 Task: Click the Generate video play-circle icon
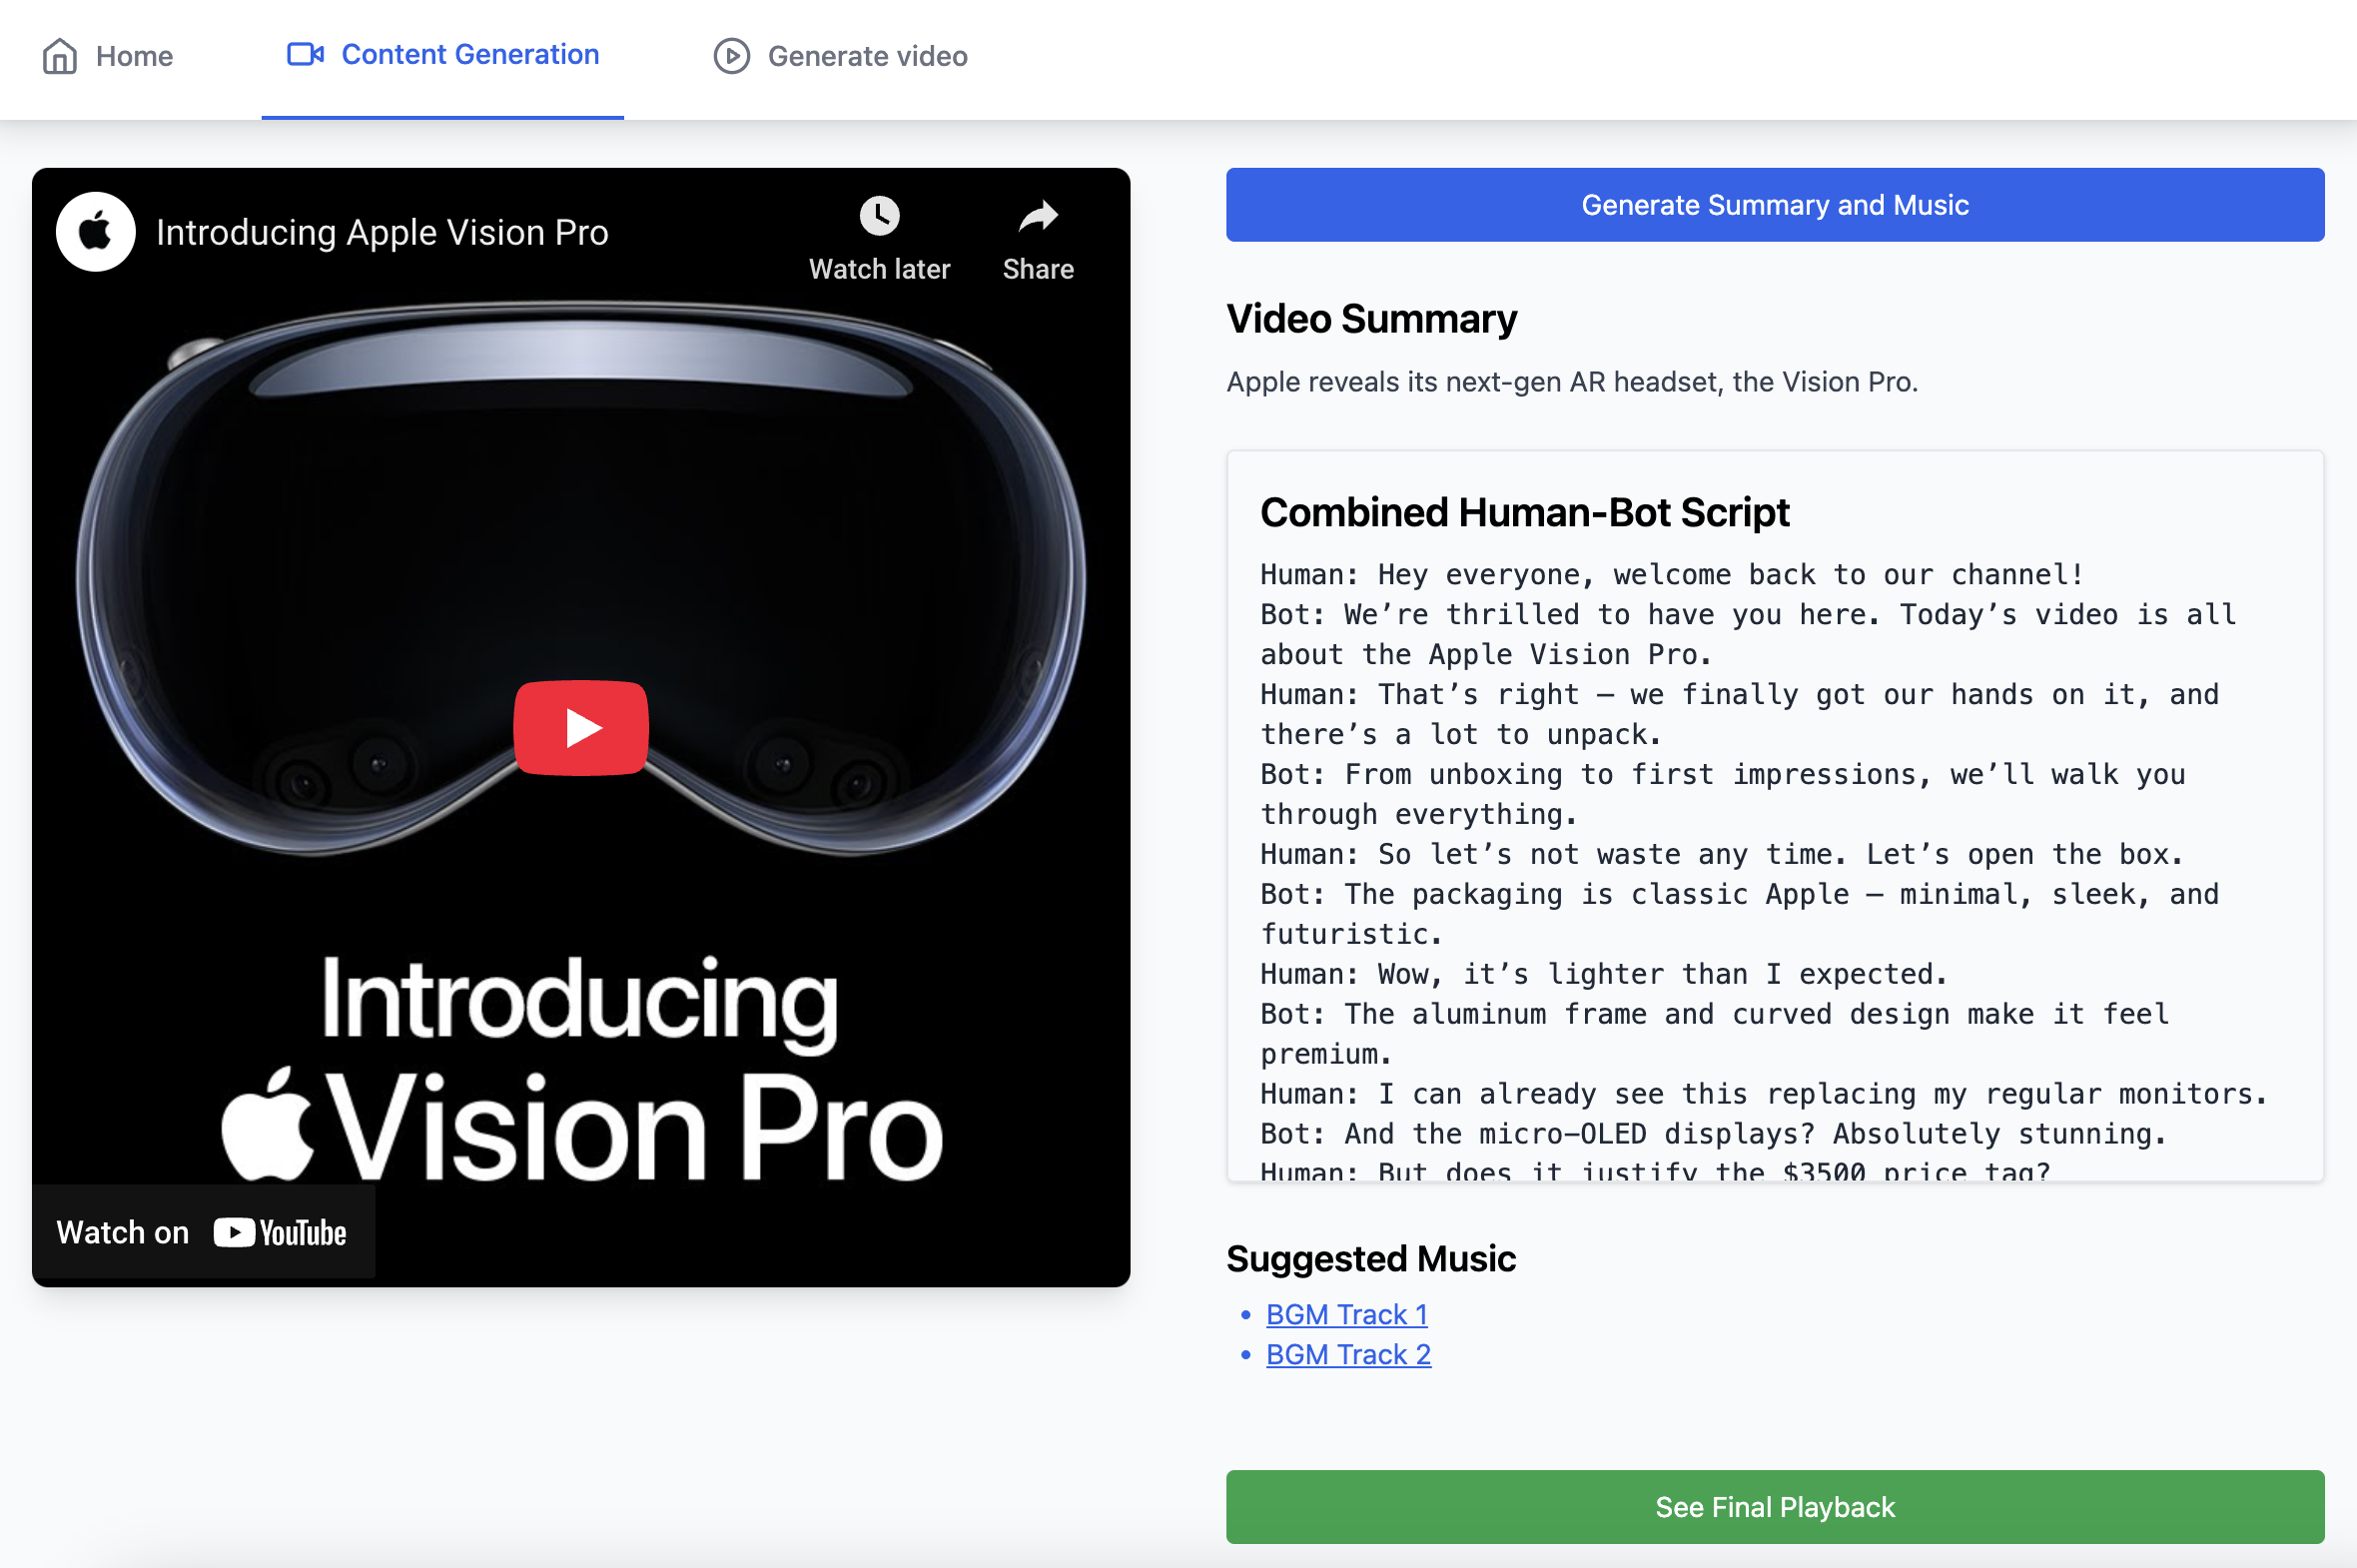click(731, 56)
